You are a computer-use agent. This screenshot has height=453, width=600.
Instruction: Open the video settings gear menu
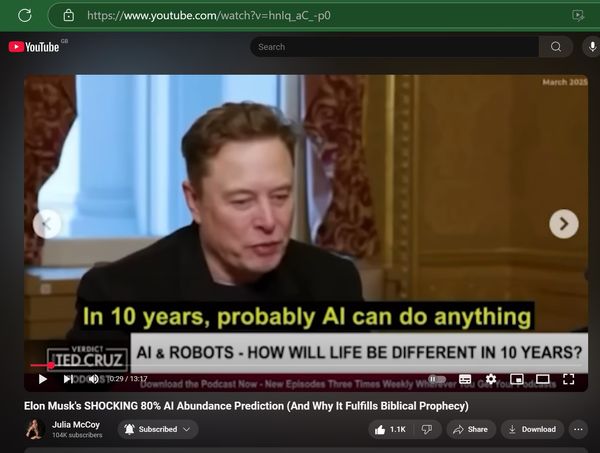[x=491, y=379]
